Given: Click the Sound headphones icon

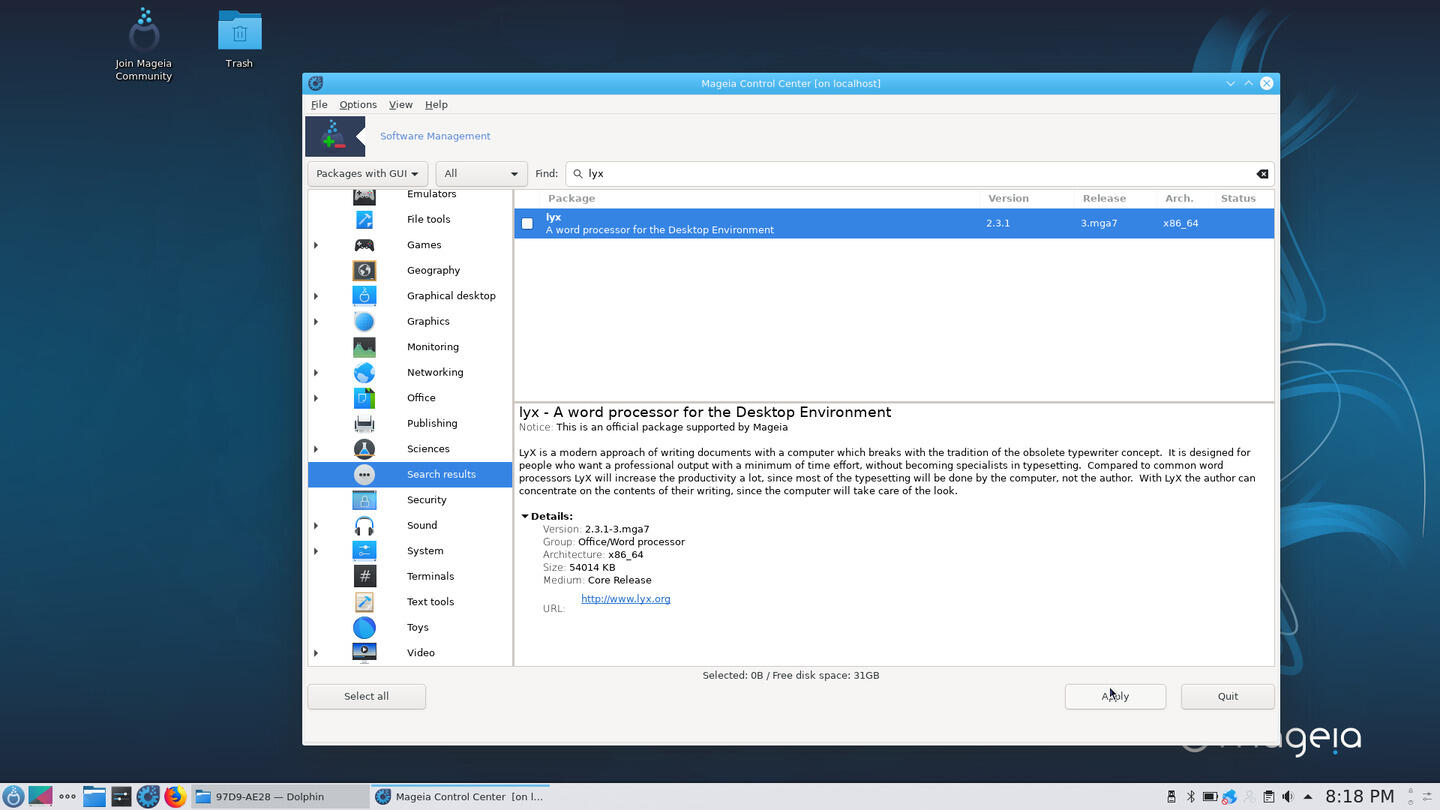Looking at the screenshot, I should [364, 525].
